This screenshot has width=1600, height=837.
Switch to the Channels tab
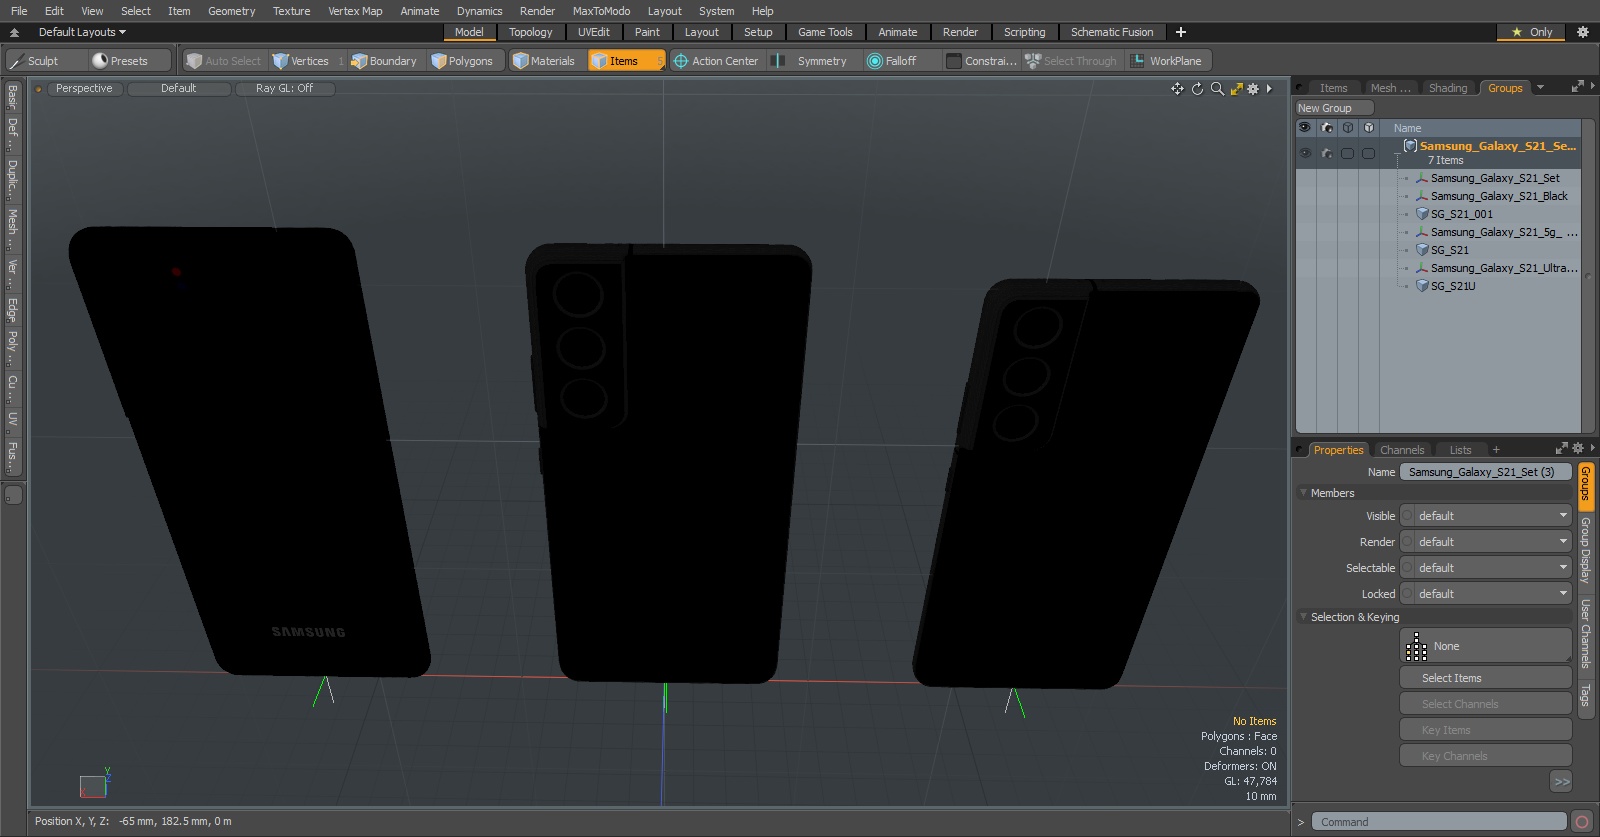[x=1402, y=450]
